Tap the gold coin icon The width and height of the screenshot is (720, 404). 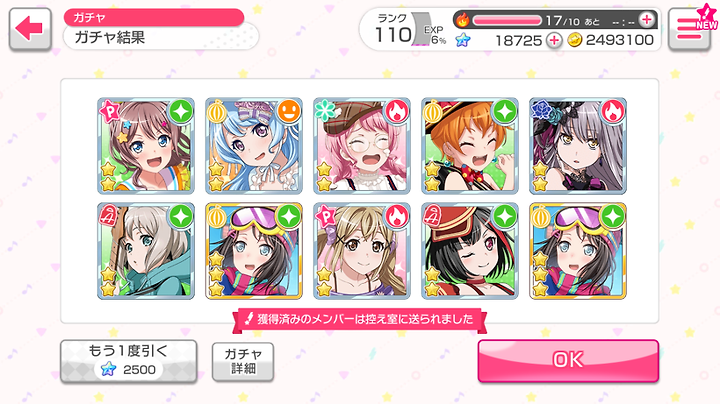[x=574, y=40]
